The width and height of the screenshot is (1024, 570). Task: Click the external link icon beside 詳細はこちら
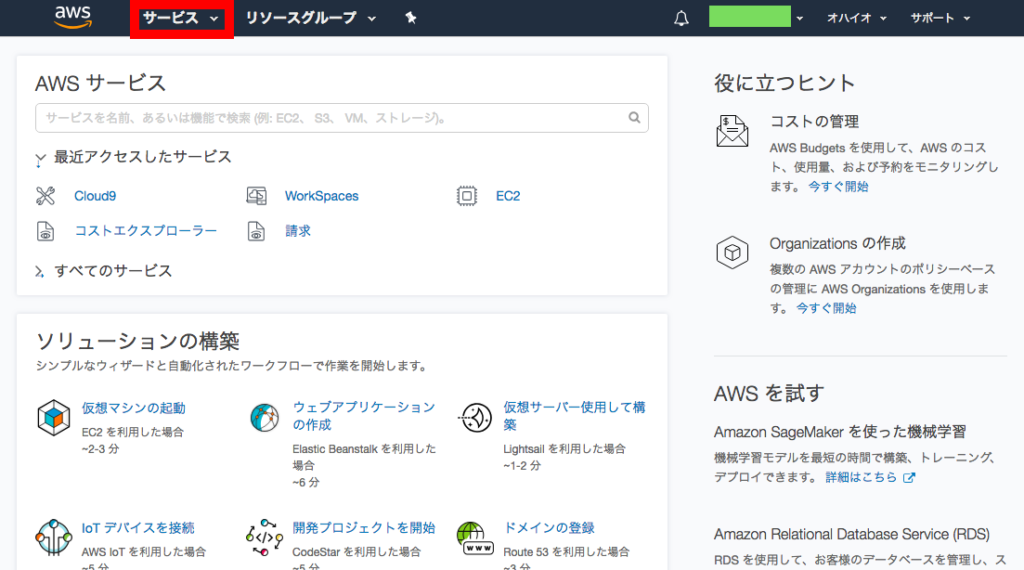pos(909,478)
